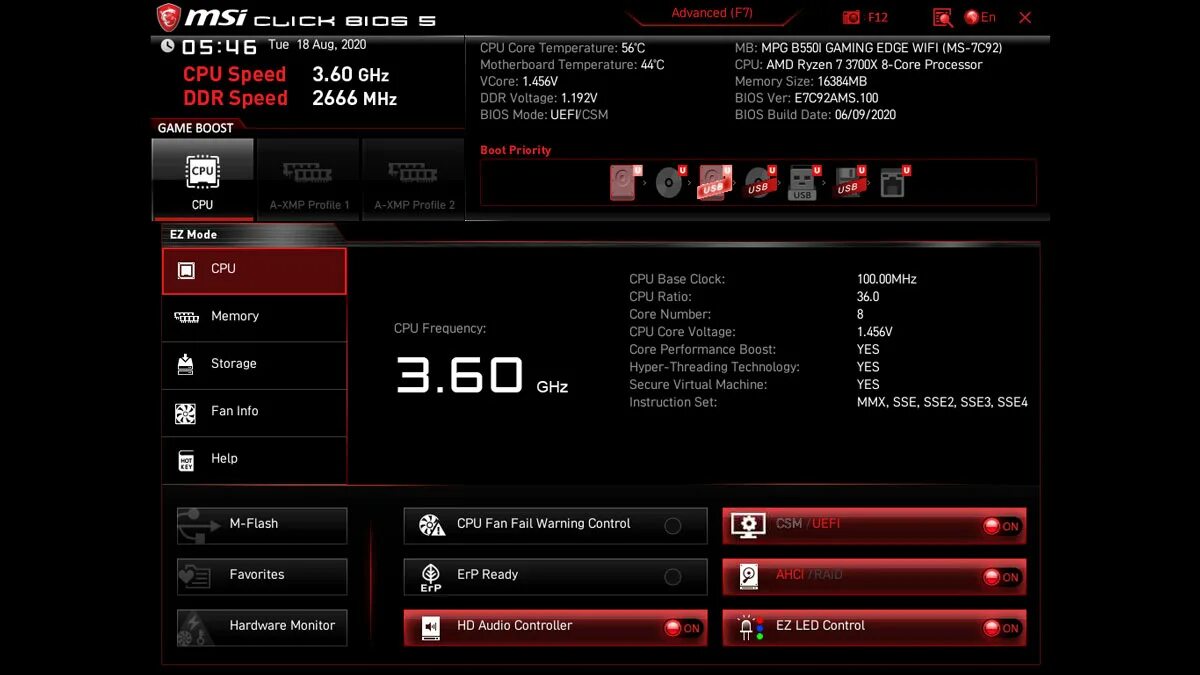Click the ErP leaf icon
This screenshot has width=1200, height=675.
[431, 577]
